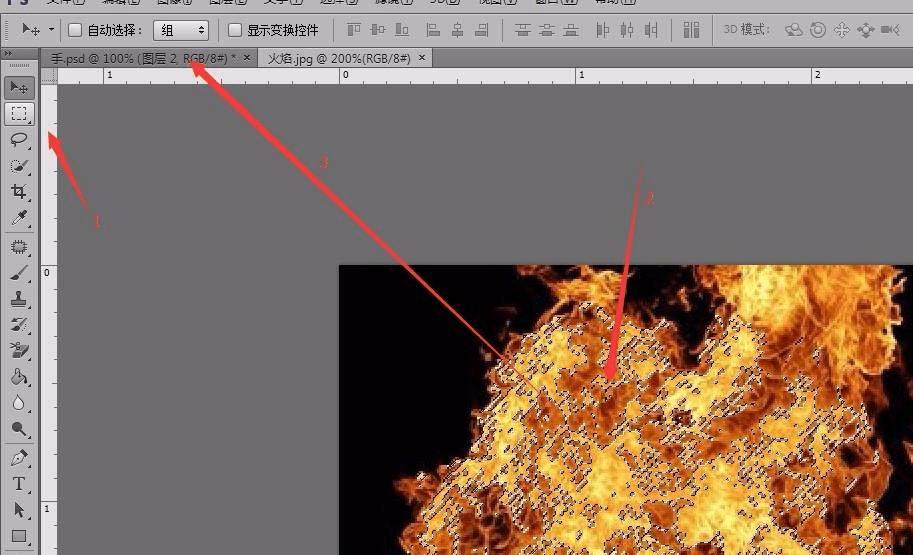Distribute bottom edges in options bar
913x555 pixels.
(571, 30)
